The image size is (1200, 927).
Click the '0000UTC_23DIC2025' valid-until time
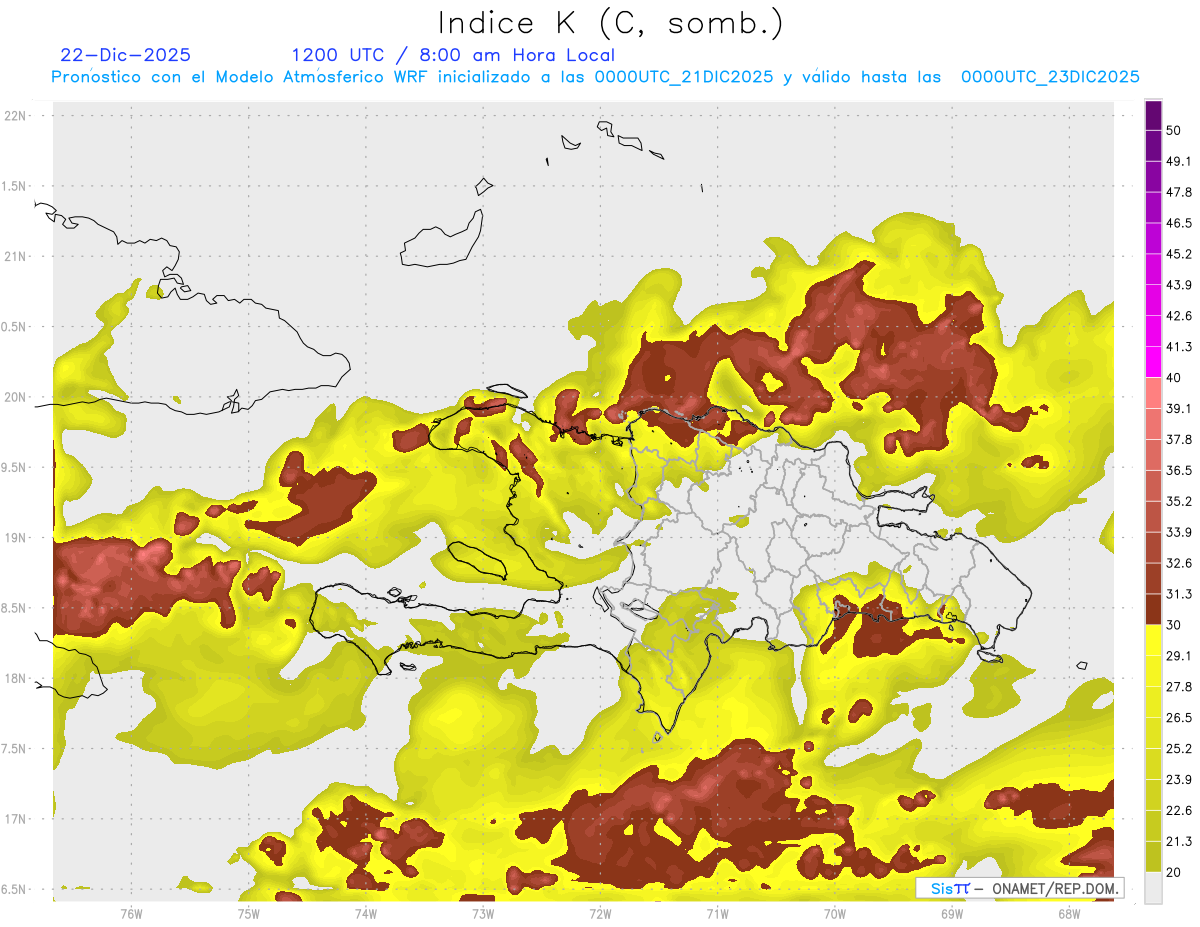pos(1050,77)
